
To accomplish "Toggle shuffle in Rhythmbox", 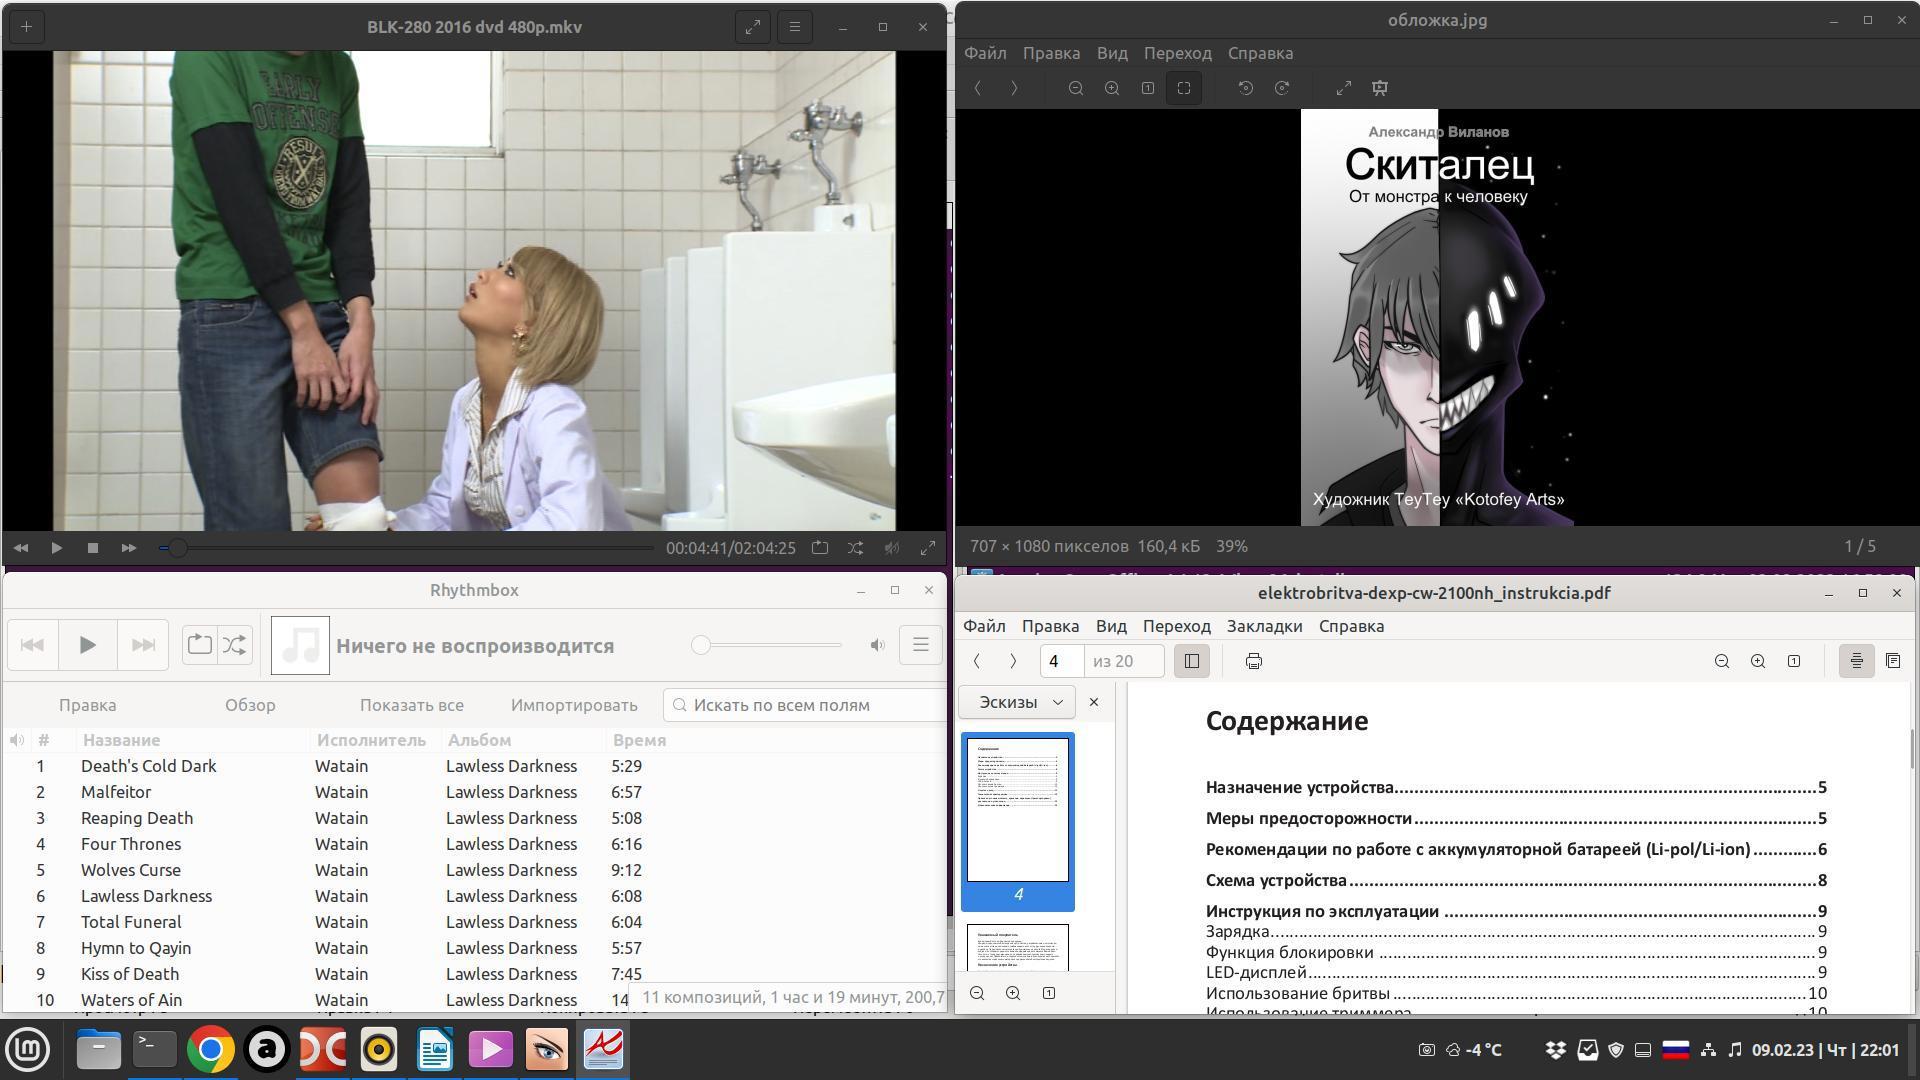I will (x=235, y=645).
